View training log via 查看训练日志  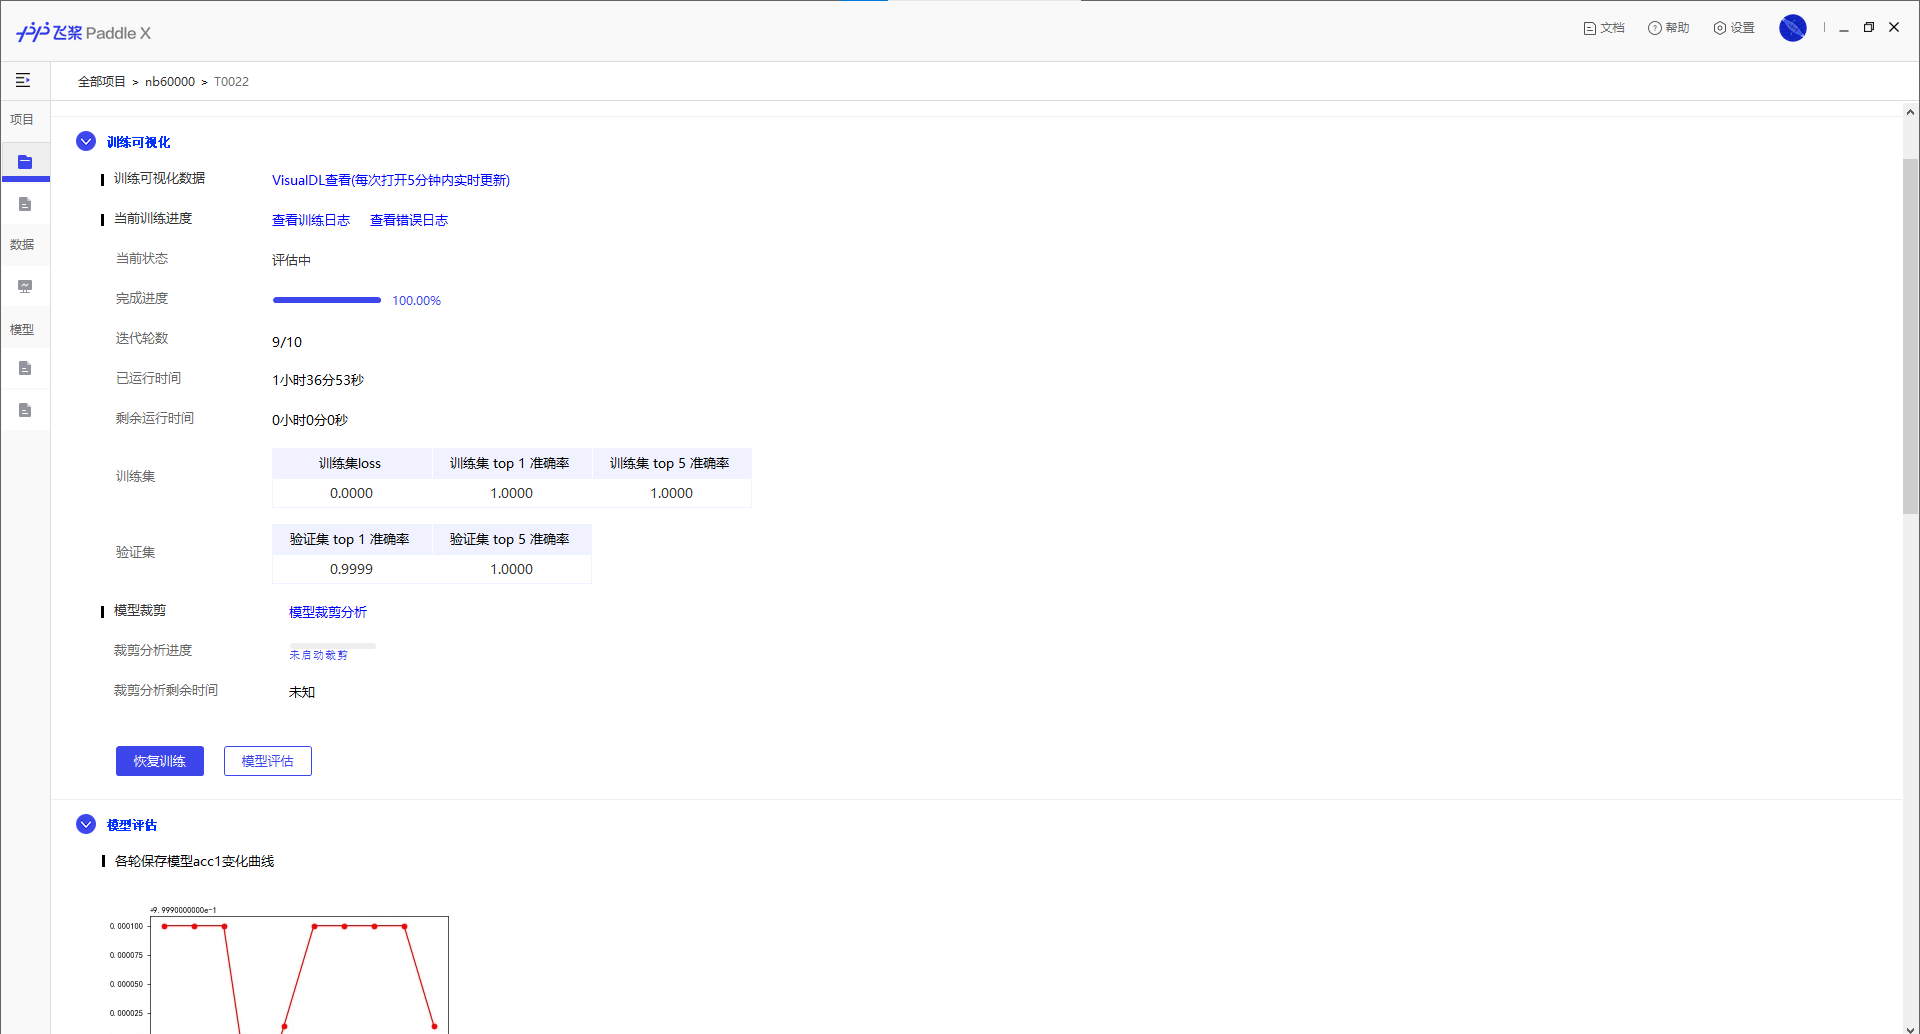[310, 220]
